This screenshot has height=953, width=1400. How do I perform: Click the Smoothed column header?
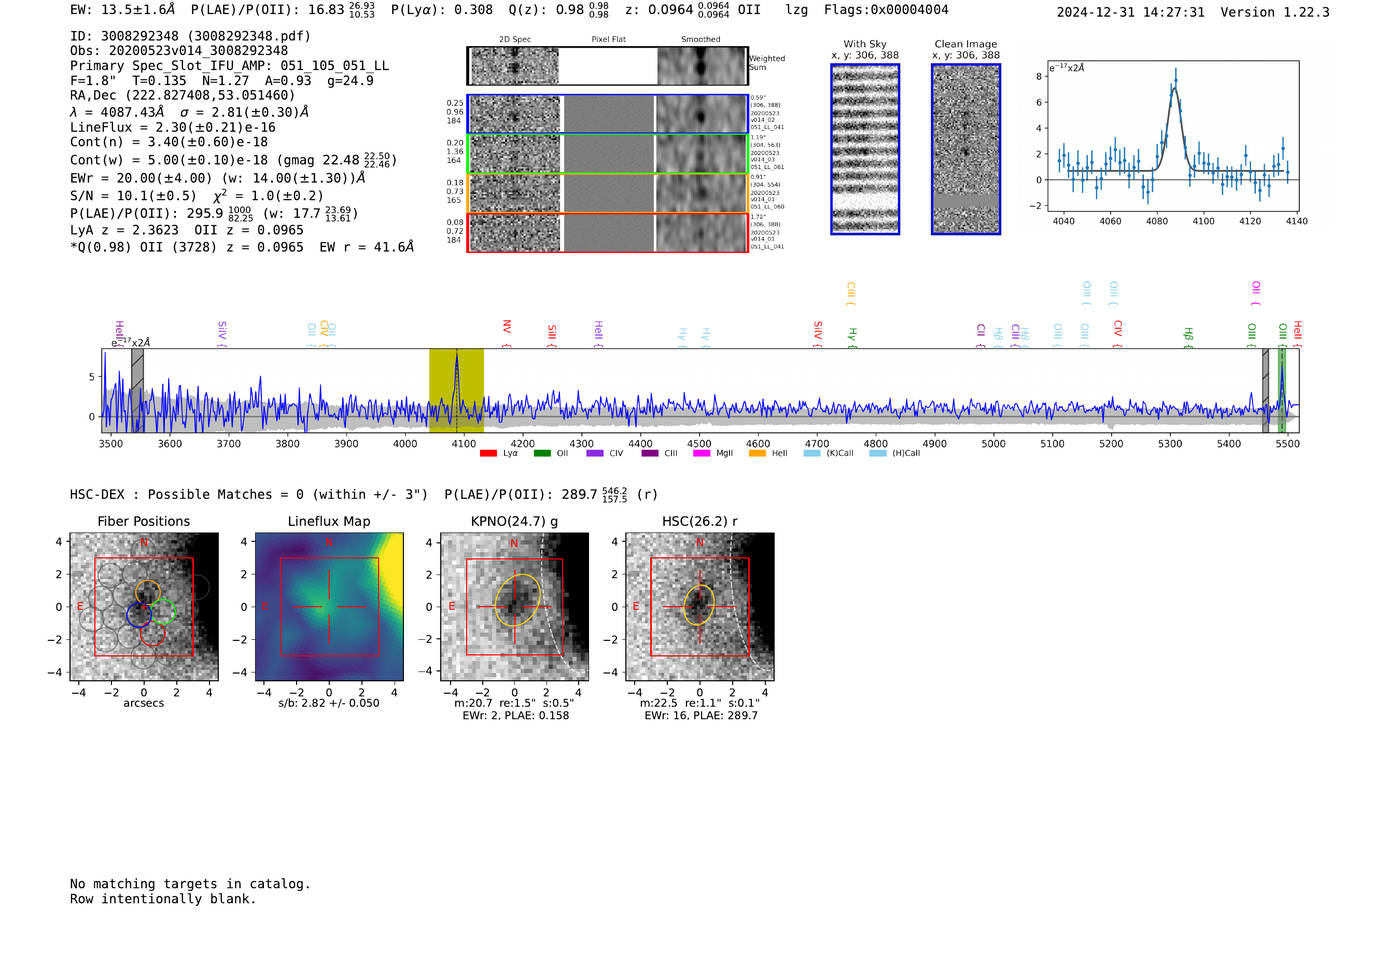(x=700, y=40)
